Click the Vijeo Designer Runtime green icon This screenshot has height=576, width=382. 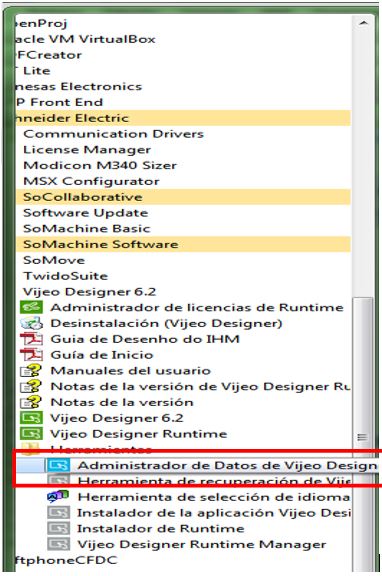coord(31,433)
